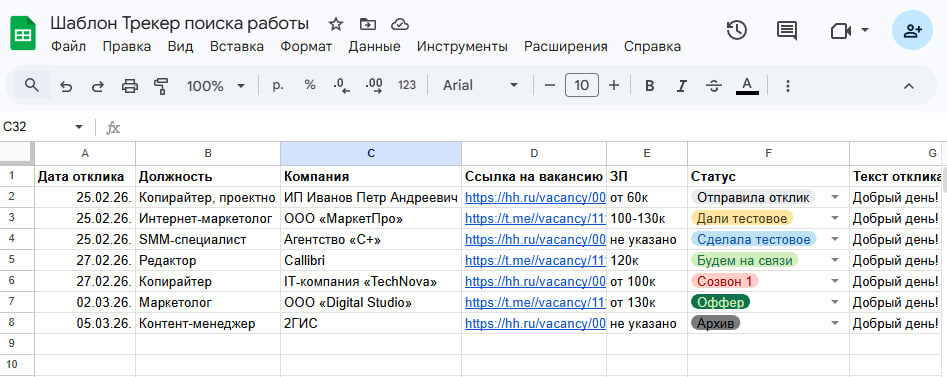This screenshot has width=947, height=377.
Task: Select the Дата отклика header cell
Action: point(85,176)
